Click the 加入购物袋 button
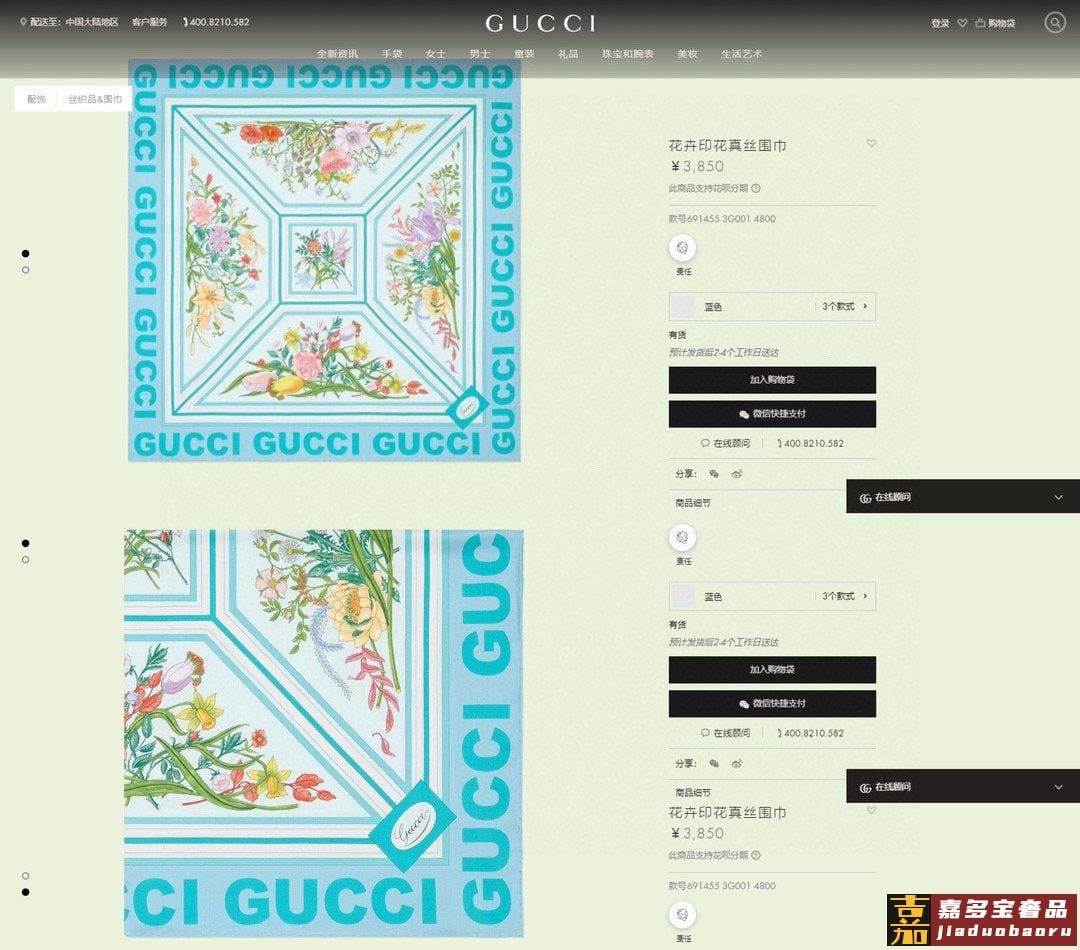The image size is (1080, 950). tap(772, 380)
